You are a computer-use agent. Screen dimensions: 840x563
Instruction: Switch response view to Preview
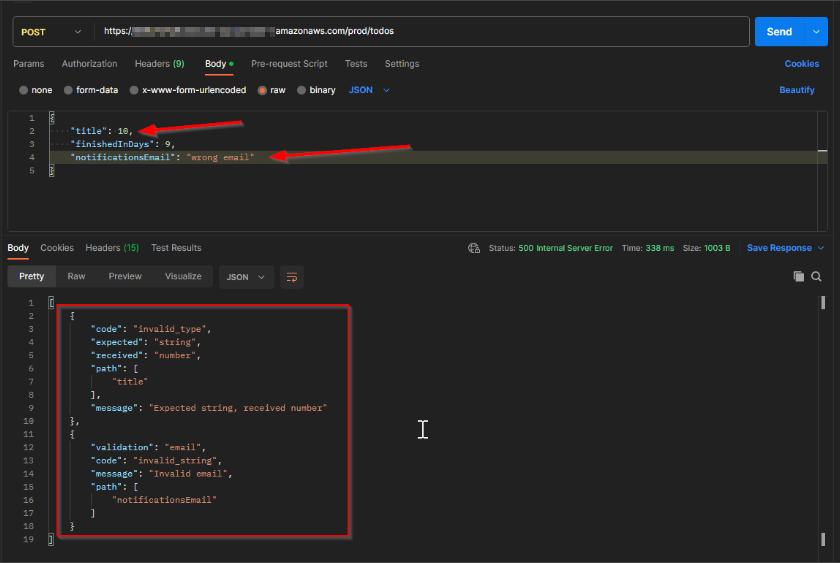click(125, 276)
